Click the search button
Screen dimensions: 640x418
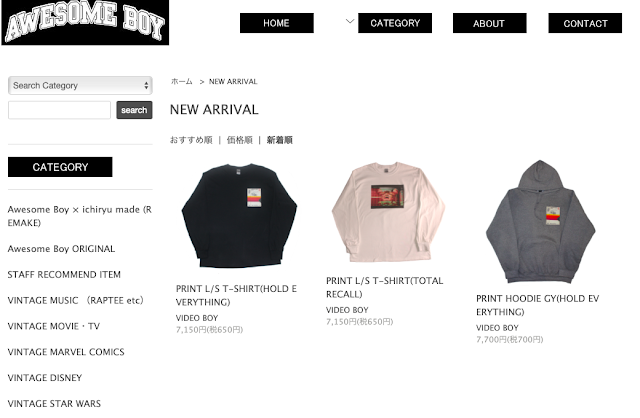click(134, 110)
